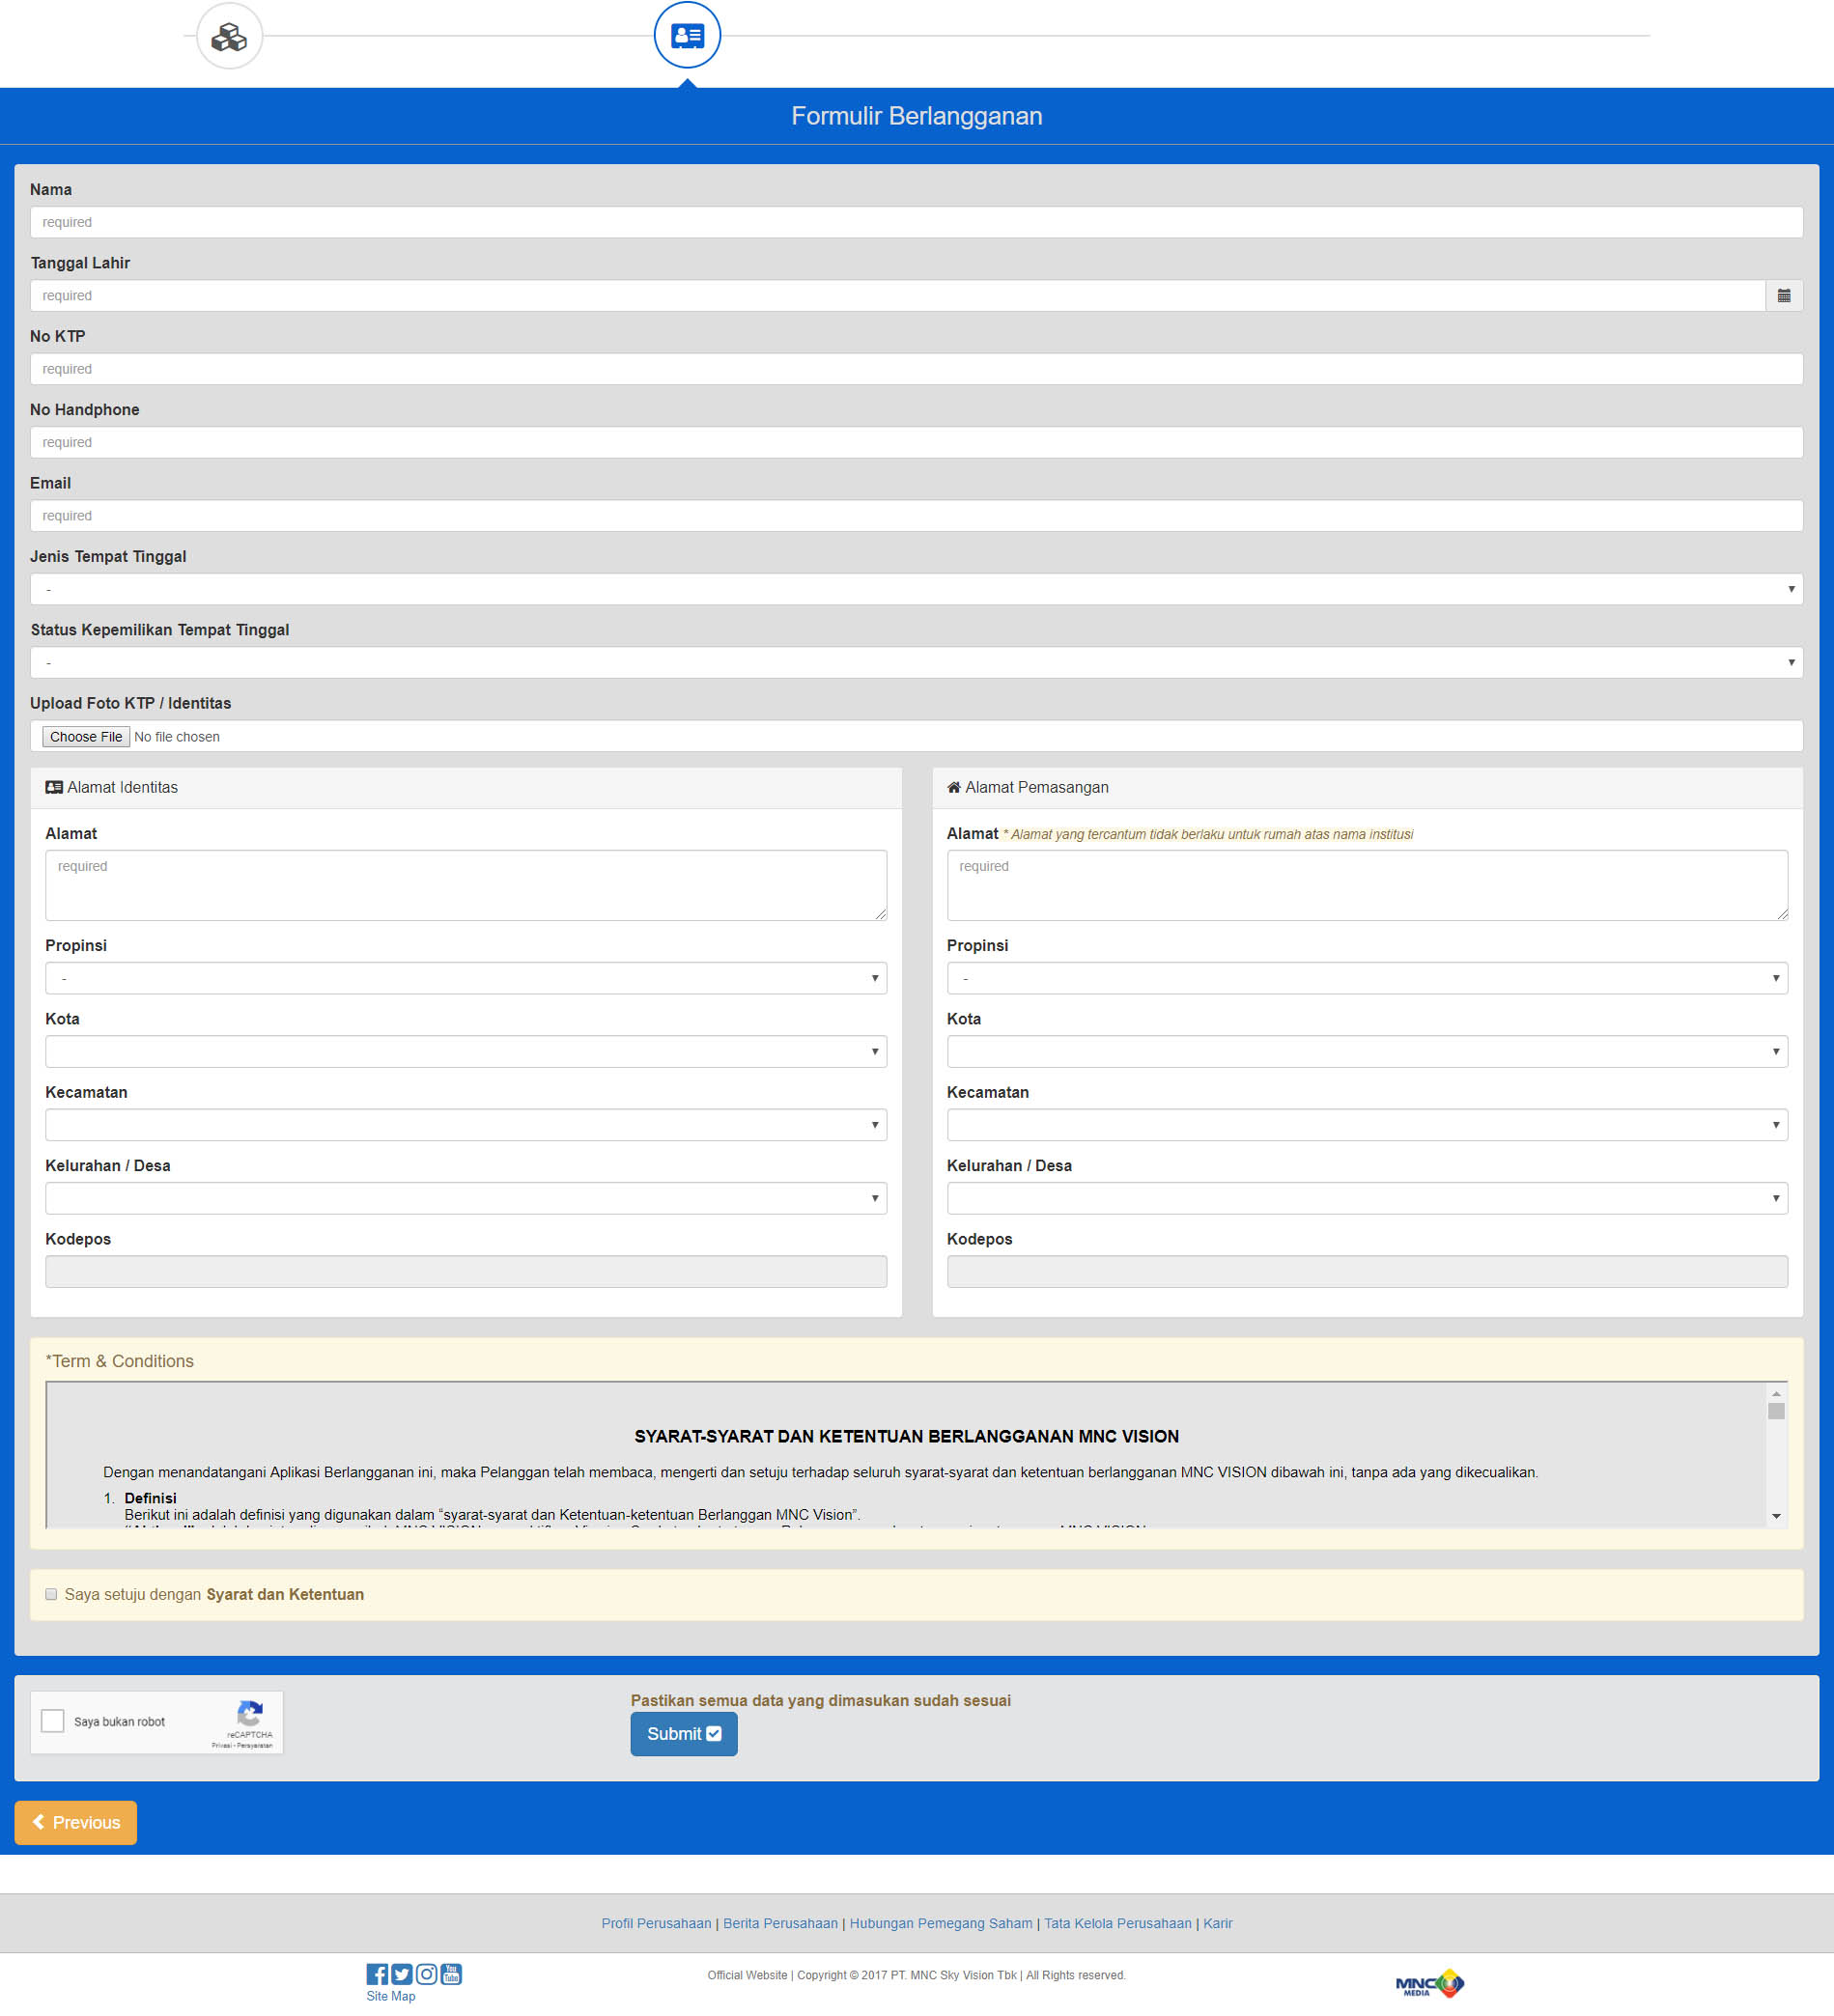
Task: Click the MNC Media logo
Action: tap(1429, 1983)
